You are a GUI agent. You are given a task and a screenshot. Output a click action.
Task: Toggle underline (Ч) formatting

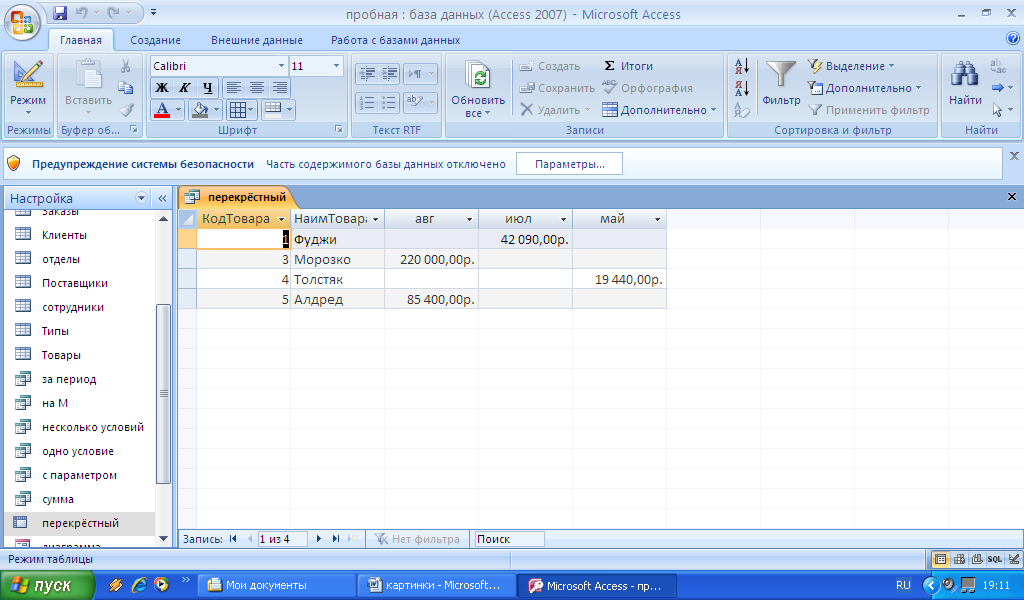coord(207,87)
